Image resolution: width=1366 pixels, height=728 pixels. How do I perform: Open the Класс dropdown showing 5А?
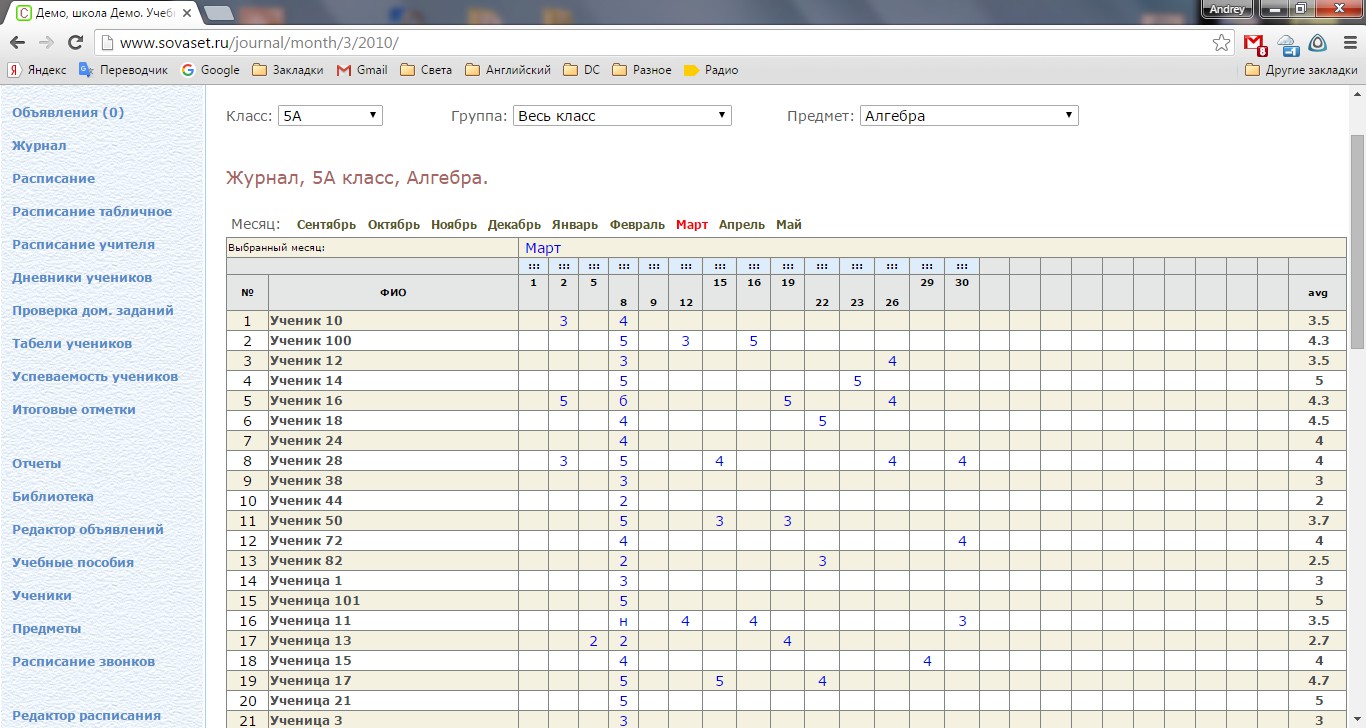(x=330, y=116)
